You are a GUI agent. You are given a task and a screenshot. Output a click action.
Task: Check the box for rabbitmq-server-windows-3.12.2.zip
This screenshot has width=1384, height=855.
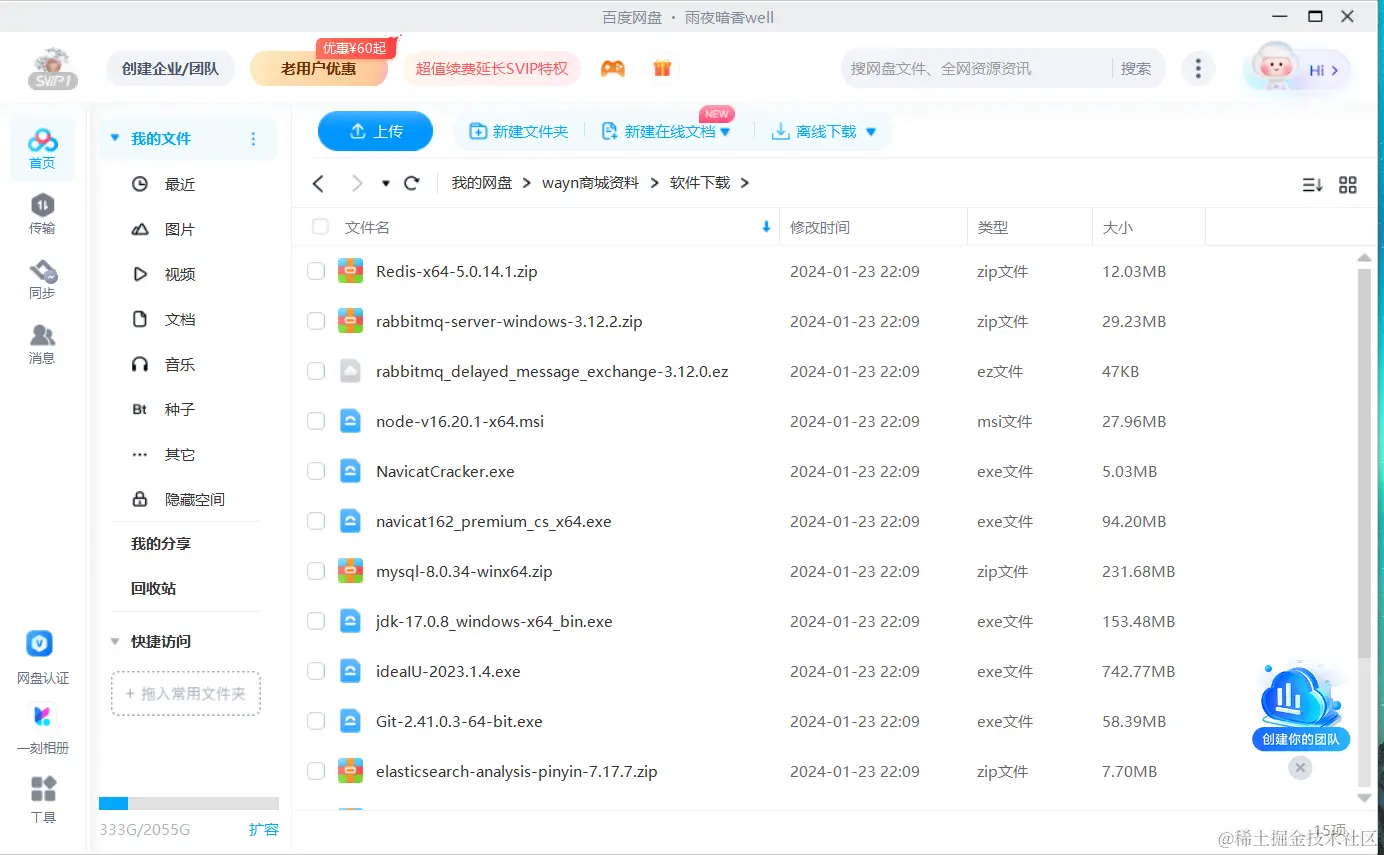(x=316, y=321)
